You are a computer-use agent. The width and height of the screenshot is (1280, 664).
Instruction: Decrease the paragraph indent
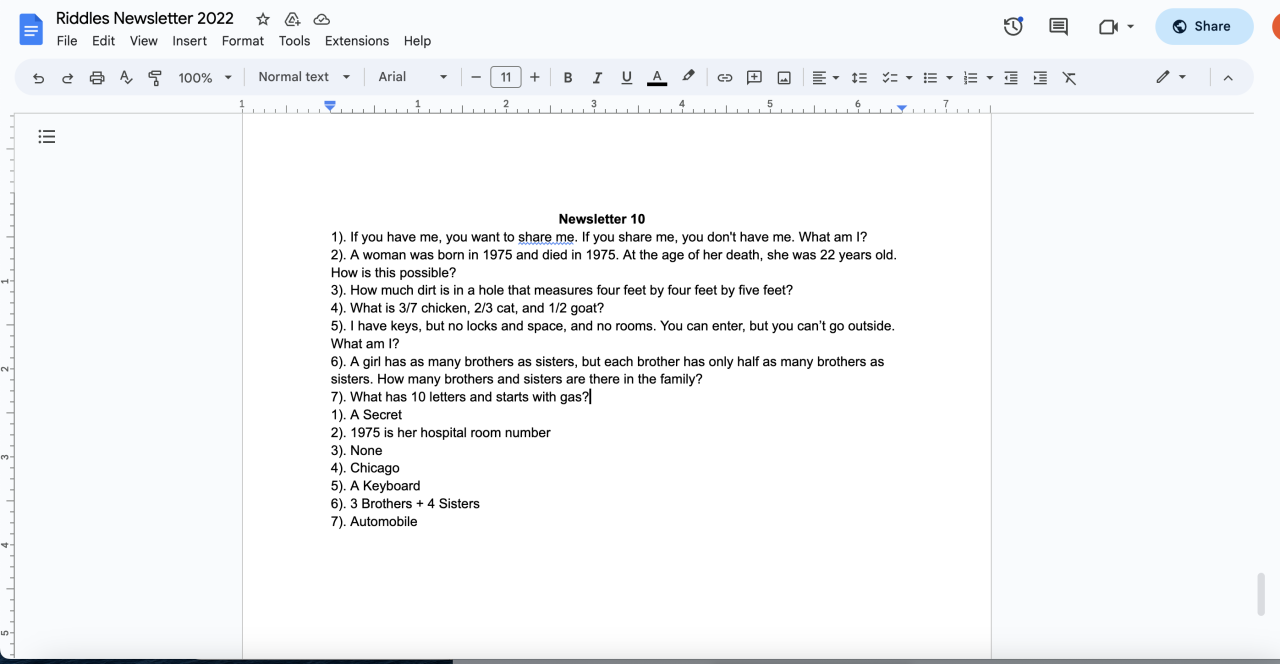pyautogui.click(x=1011, y=77)
